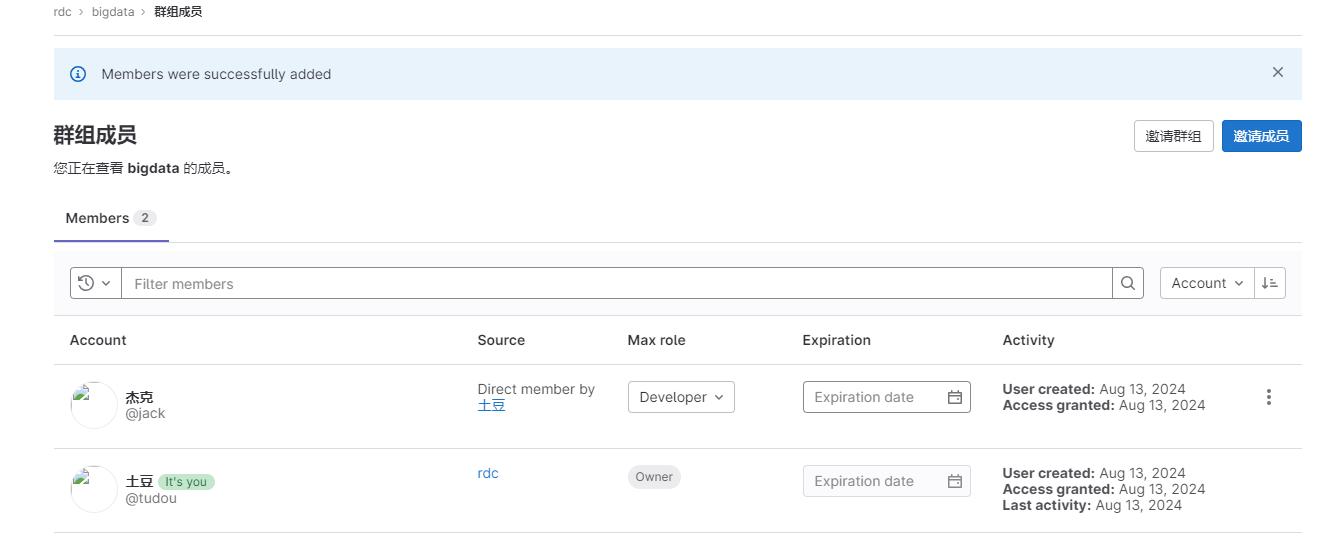Image resolution: width=1320 pixels, height=554 pixels.
Task: Click the calendar icon in jack's expiration field
Action: click(x=955, y=397)
